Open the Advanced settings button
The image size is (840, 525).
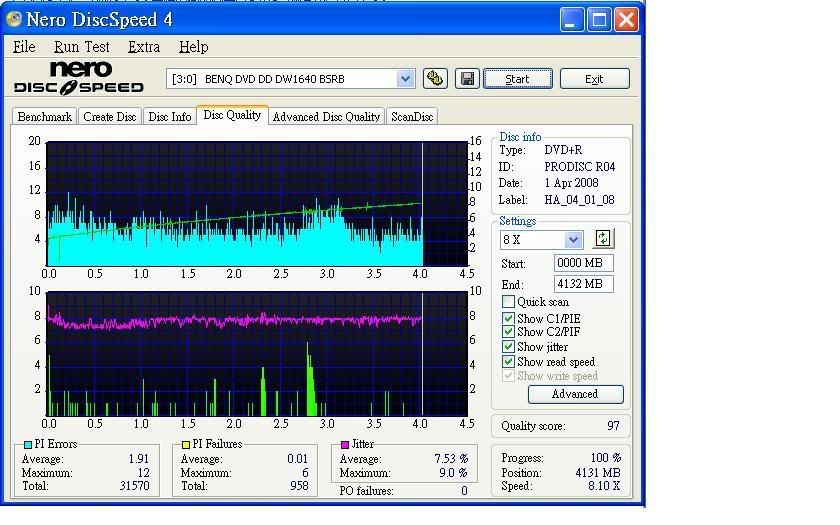pyautogui.click(x=575, y=394)
